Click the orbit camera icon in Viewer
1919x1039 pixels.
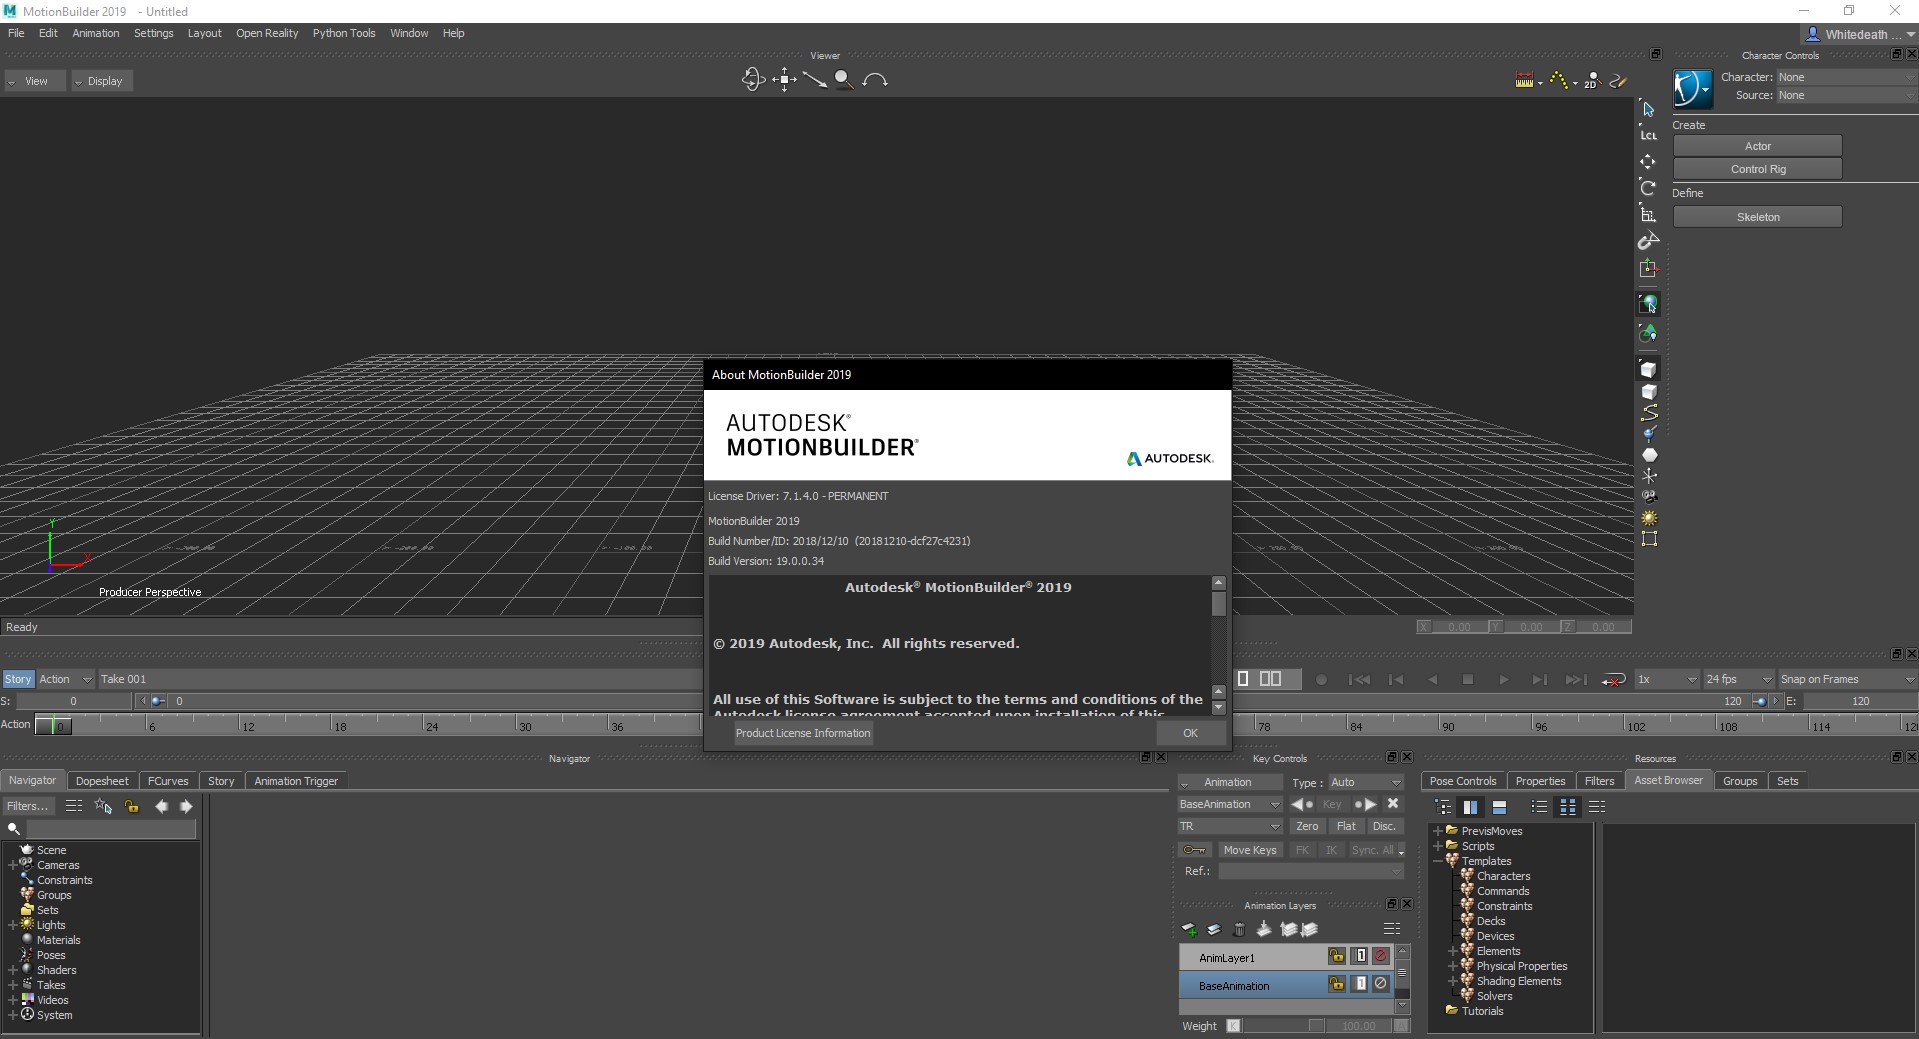coord(753,79)
